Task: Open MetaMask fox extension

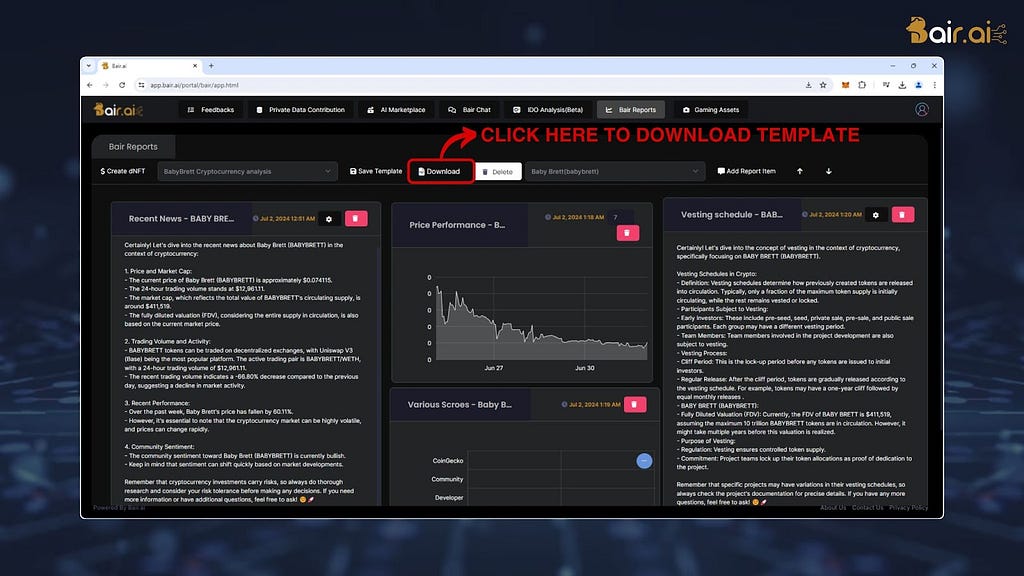Action: coord(846,85)
